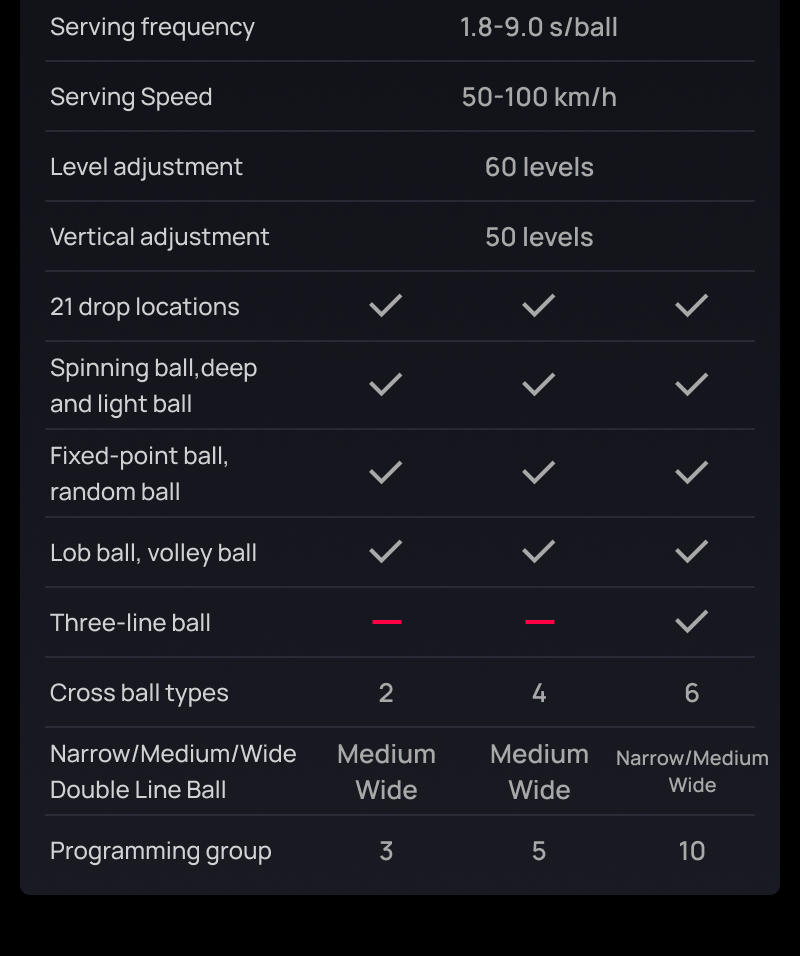Click Cross ball types value 6

pyautogui.click(x=691, y=693)
